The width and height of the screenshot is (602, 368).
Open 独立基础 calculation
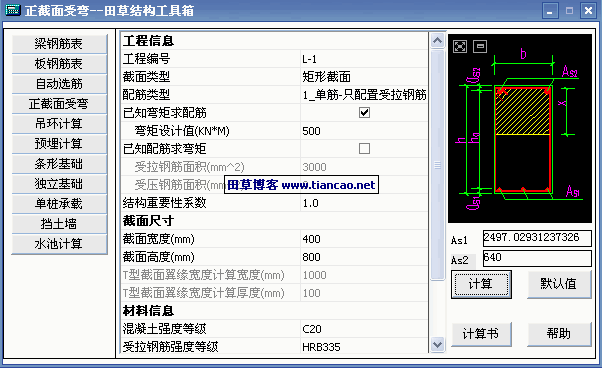(x=59, y=184)
